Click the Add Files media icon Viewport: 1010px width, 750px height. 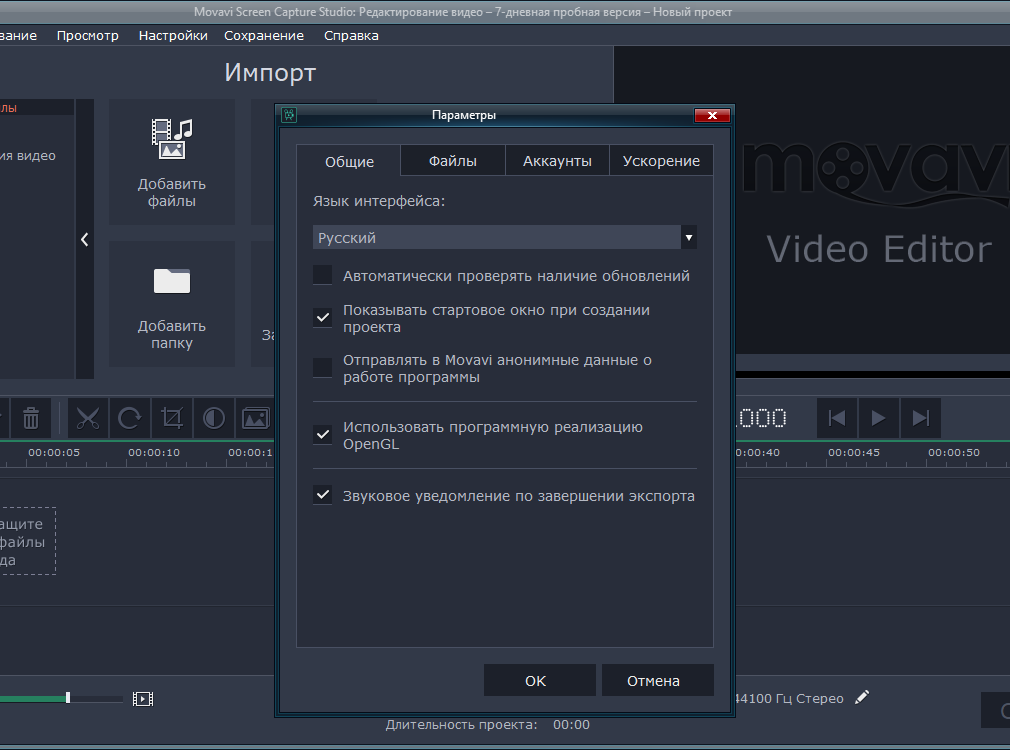tap(172, 139)
